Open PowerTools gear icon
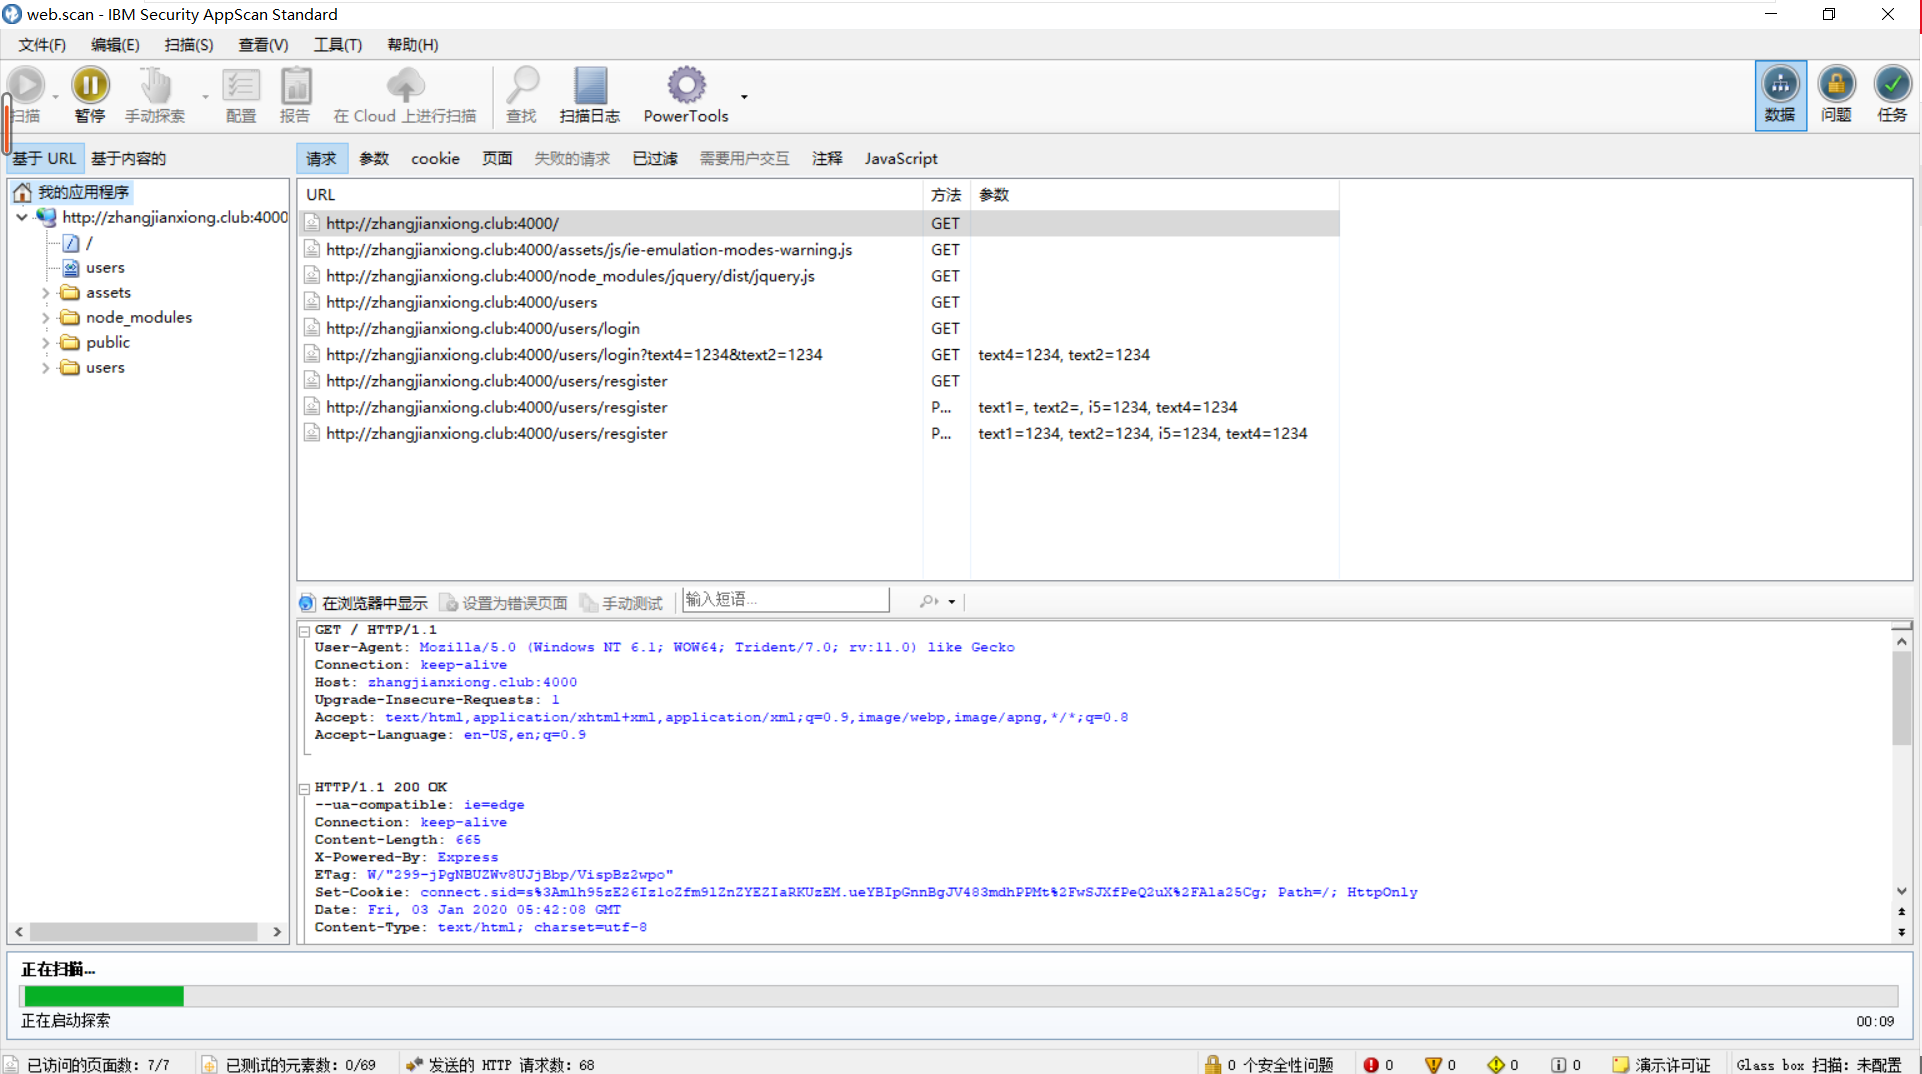 686,86
